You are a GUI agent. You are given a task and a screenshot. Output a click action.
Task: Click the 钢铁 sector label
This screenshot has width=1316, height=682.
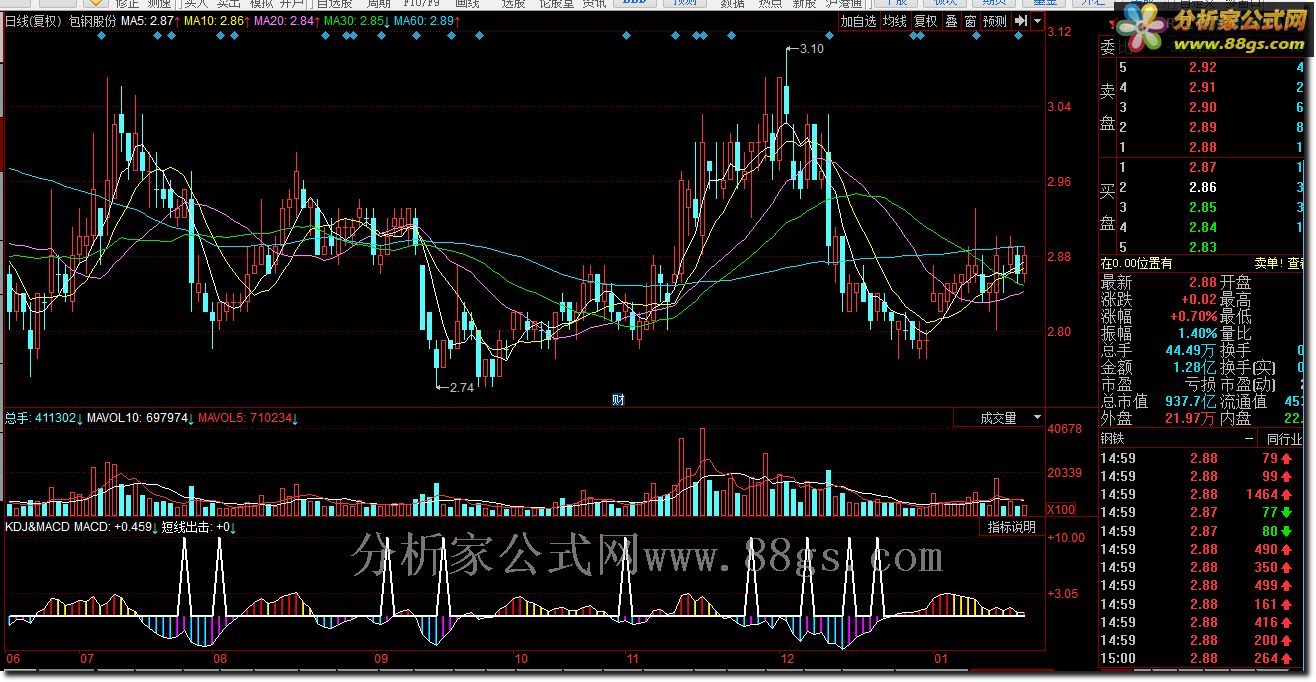point(1113,439)
